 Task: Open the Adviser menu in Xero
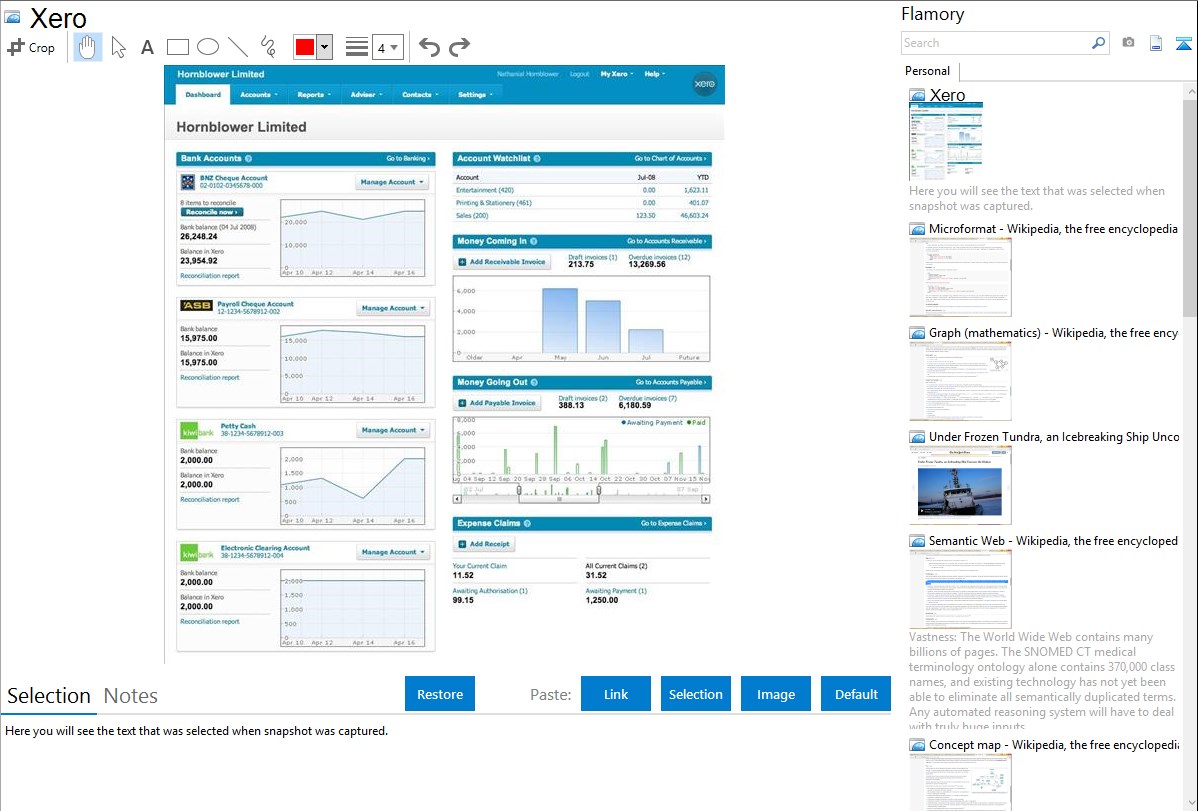coord(367,95)
